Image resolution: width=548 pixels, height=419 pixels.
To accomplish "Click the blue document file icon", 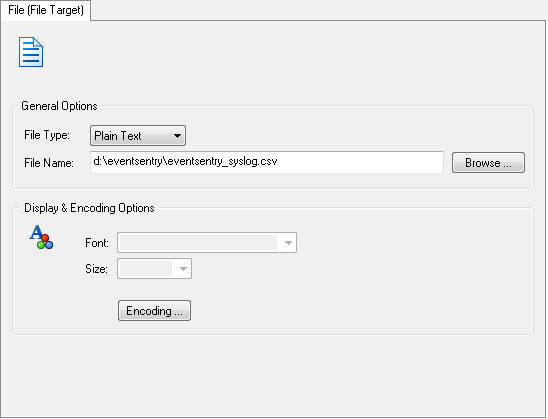I will click(x=31, y=52).
